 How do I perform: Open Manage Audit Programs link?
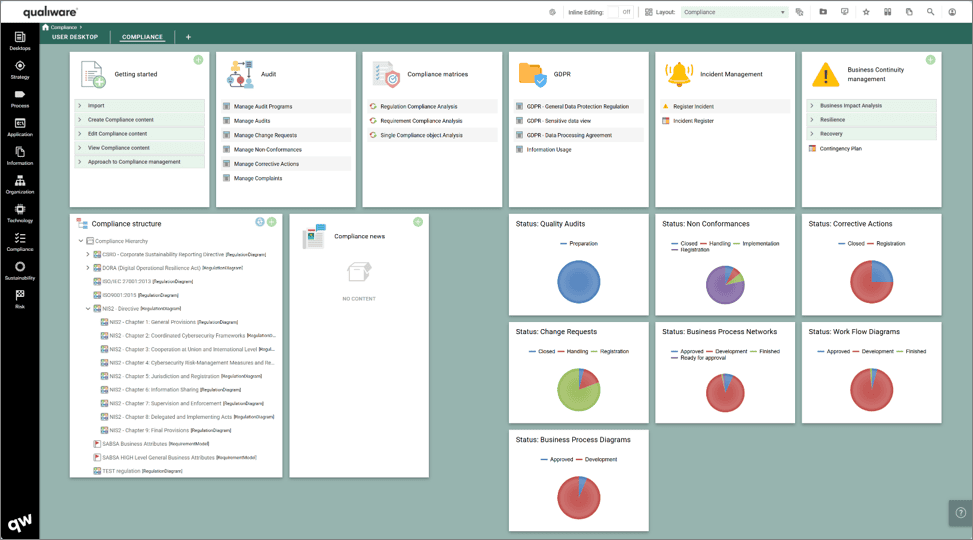263,106
